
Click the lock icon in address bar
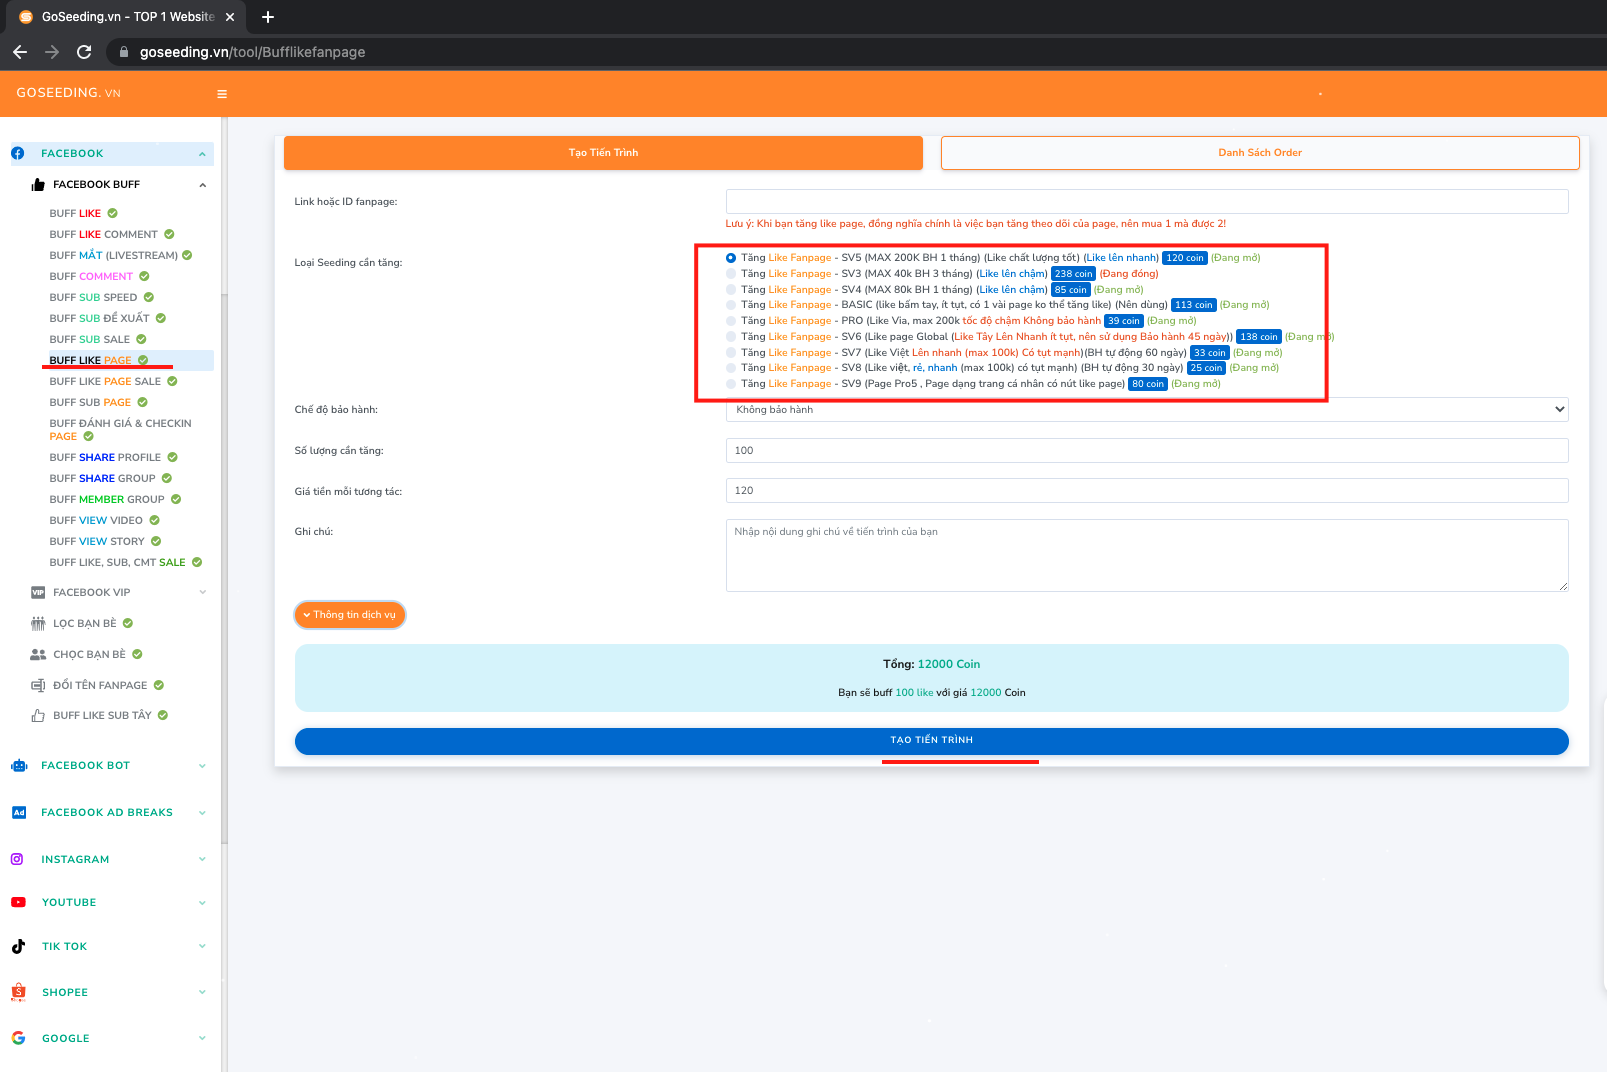[x=124, y=52]
